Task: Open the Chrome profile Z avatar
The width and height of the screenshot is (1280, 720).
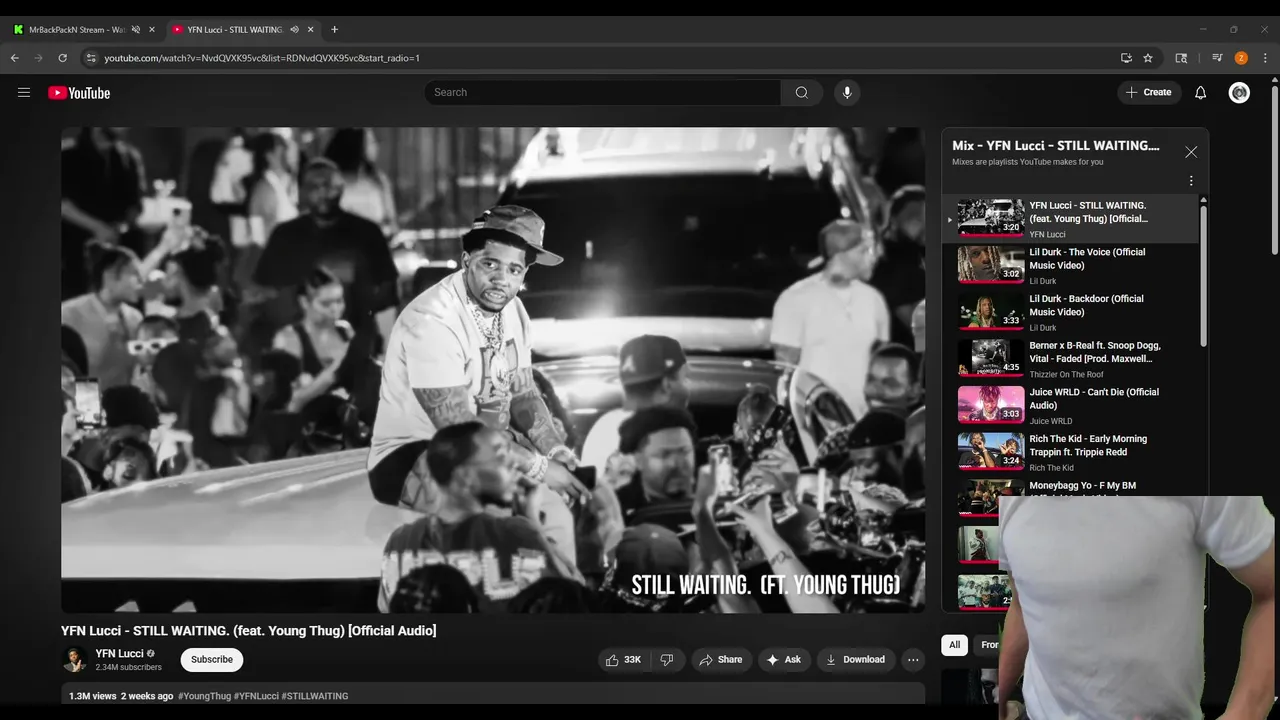Action: coord(1241,58)
